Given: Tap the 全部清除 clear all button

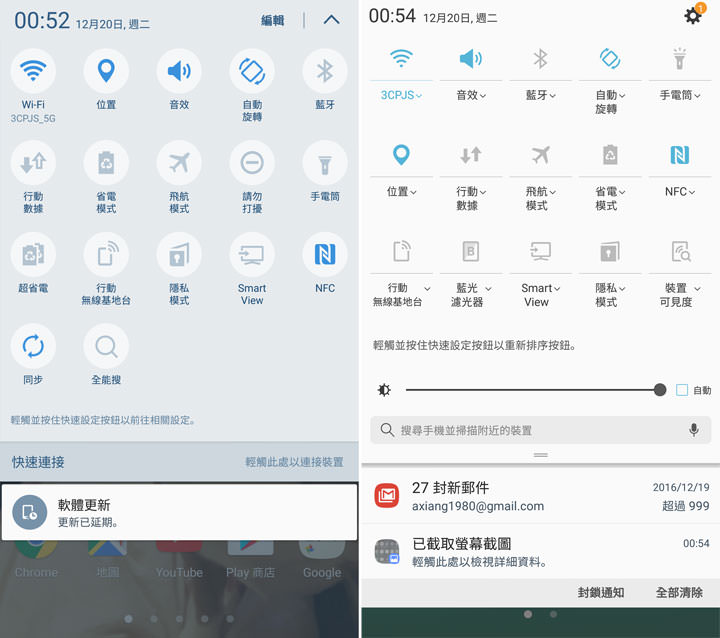Looking at the screenshot, I should [x=679, y=593].
